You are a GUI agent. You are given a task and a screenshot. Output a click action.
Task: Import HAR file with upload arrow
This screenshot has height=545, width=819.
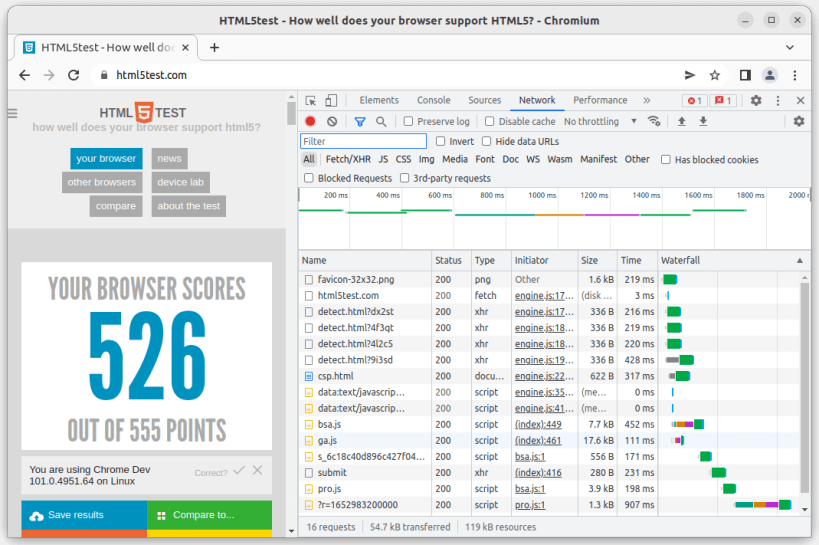(x=682, y=121)
